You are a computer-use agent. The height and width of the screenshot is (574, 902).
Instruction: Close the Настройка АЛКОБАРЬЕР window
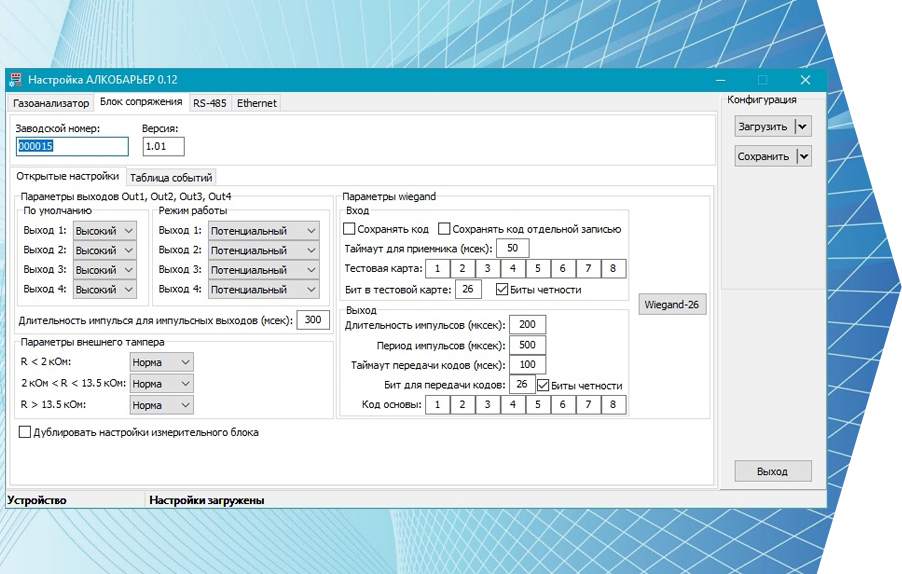pyautogui.click(x=805, y=80)
